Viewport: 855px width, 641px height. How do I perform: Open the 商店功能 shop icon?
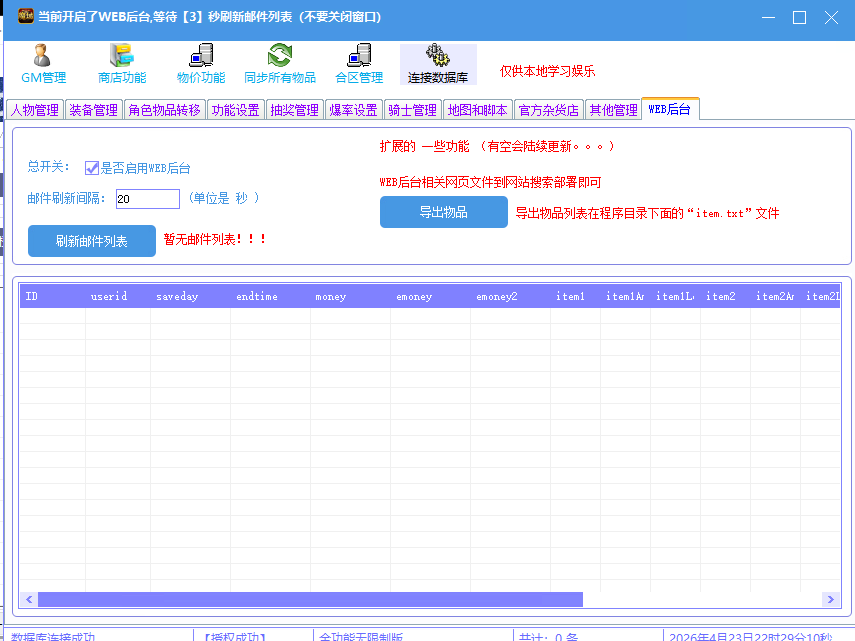(x=122, y=63)
